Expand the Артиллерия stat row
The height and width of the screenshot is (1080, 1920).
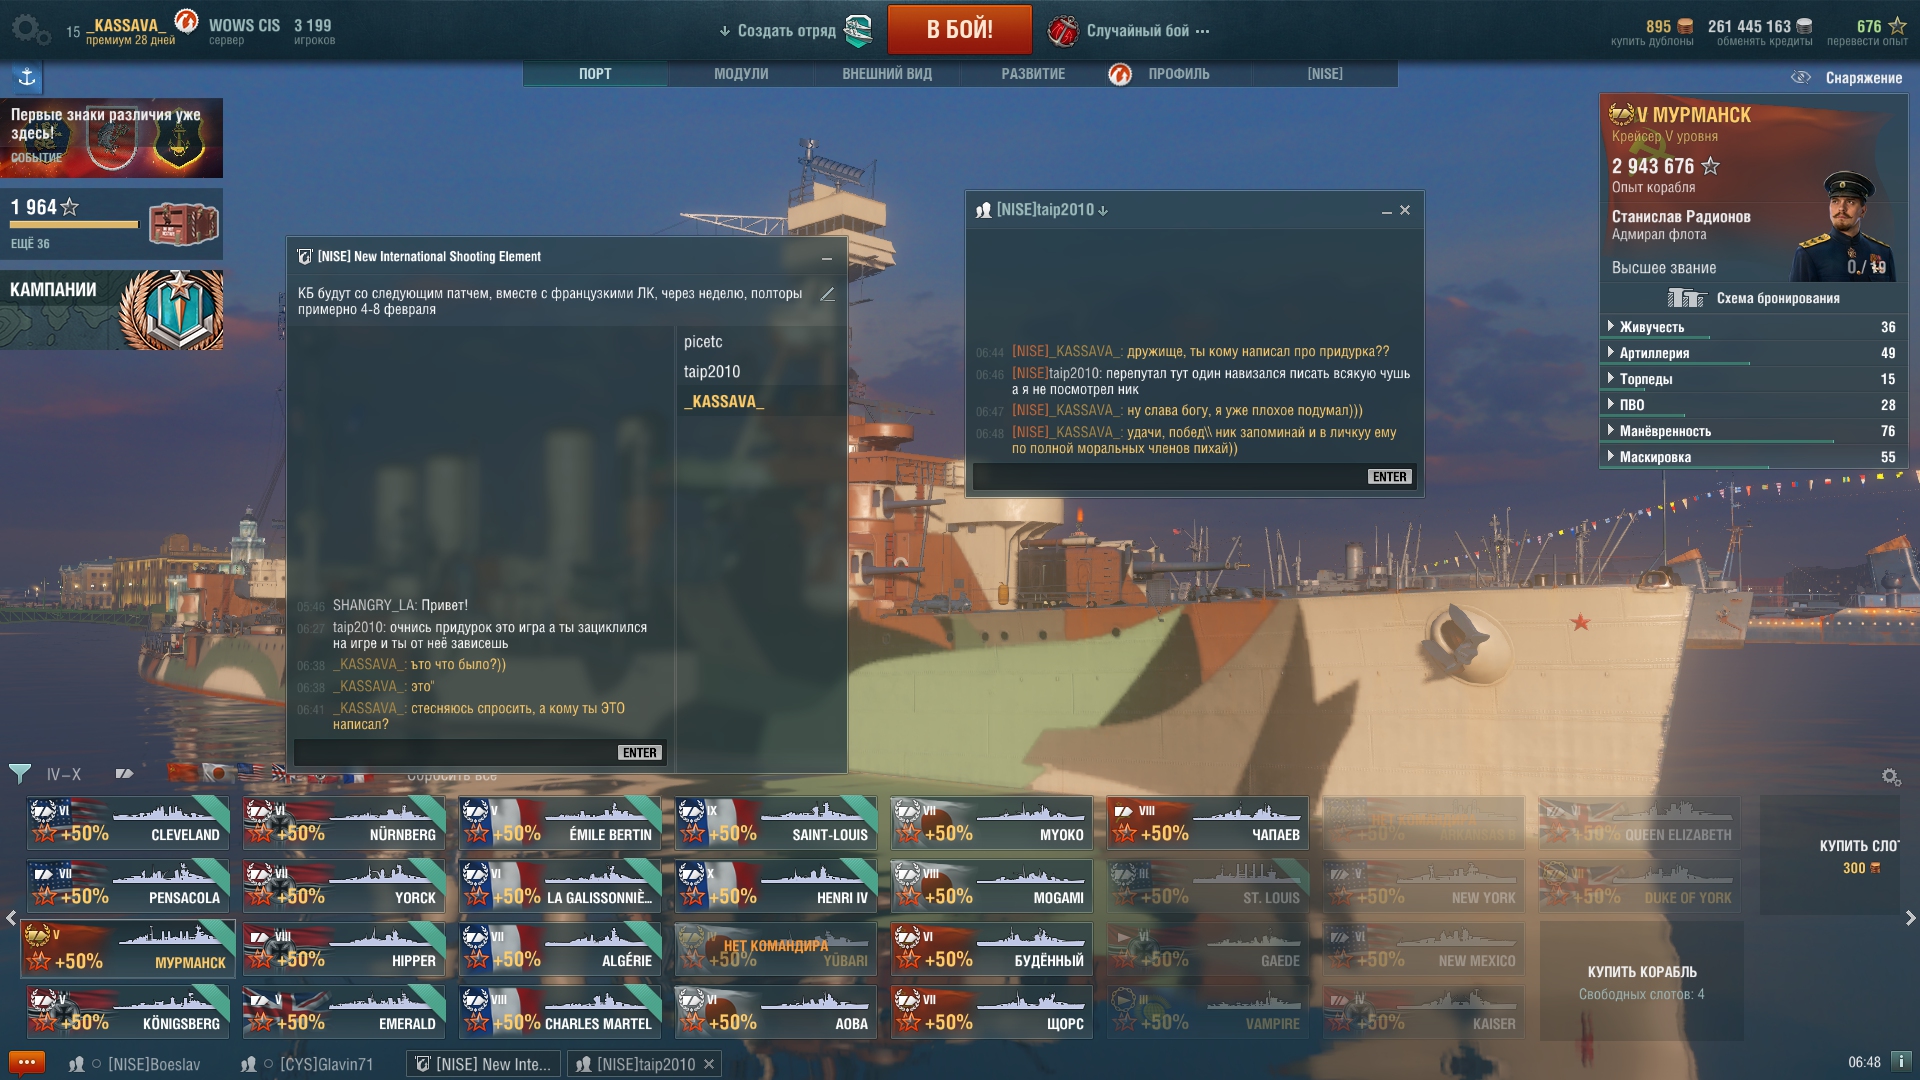tap(1752, 353)
